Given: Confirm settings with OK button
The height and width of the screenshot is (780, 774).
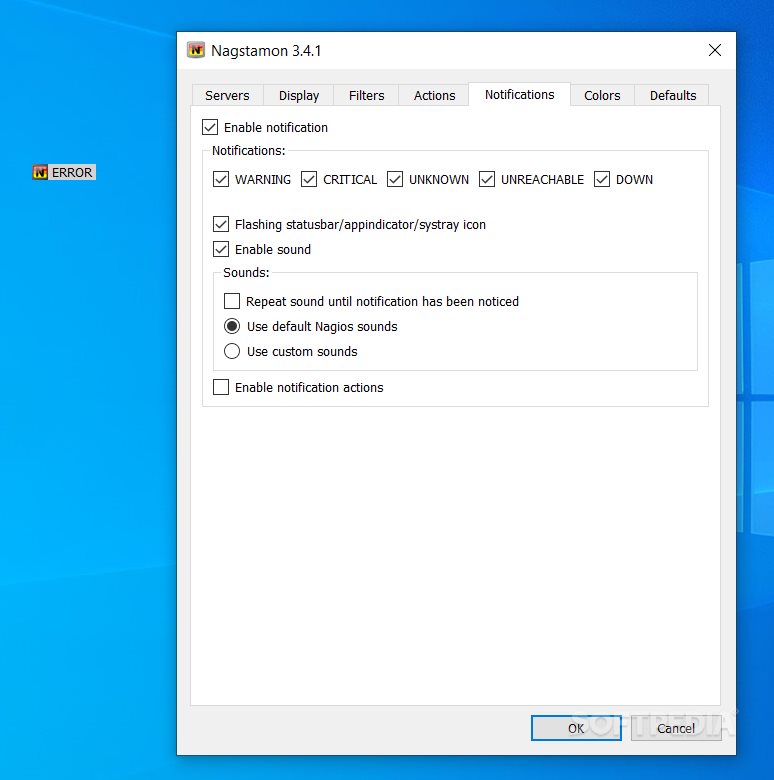Looking at the screenshot, I should 576,728.
